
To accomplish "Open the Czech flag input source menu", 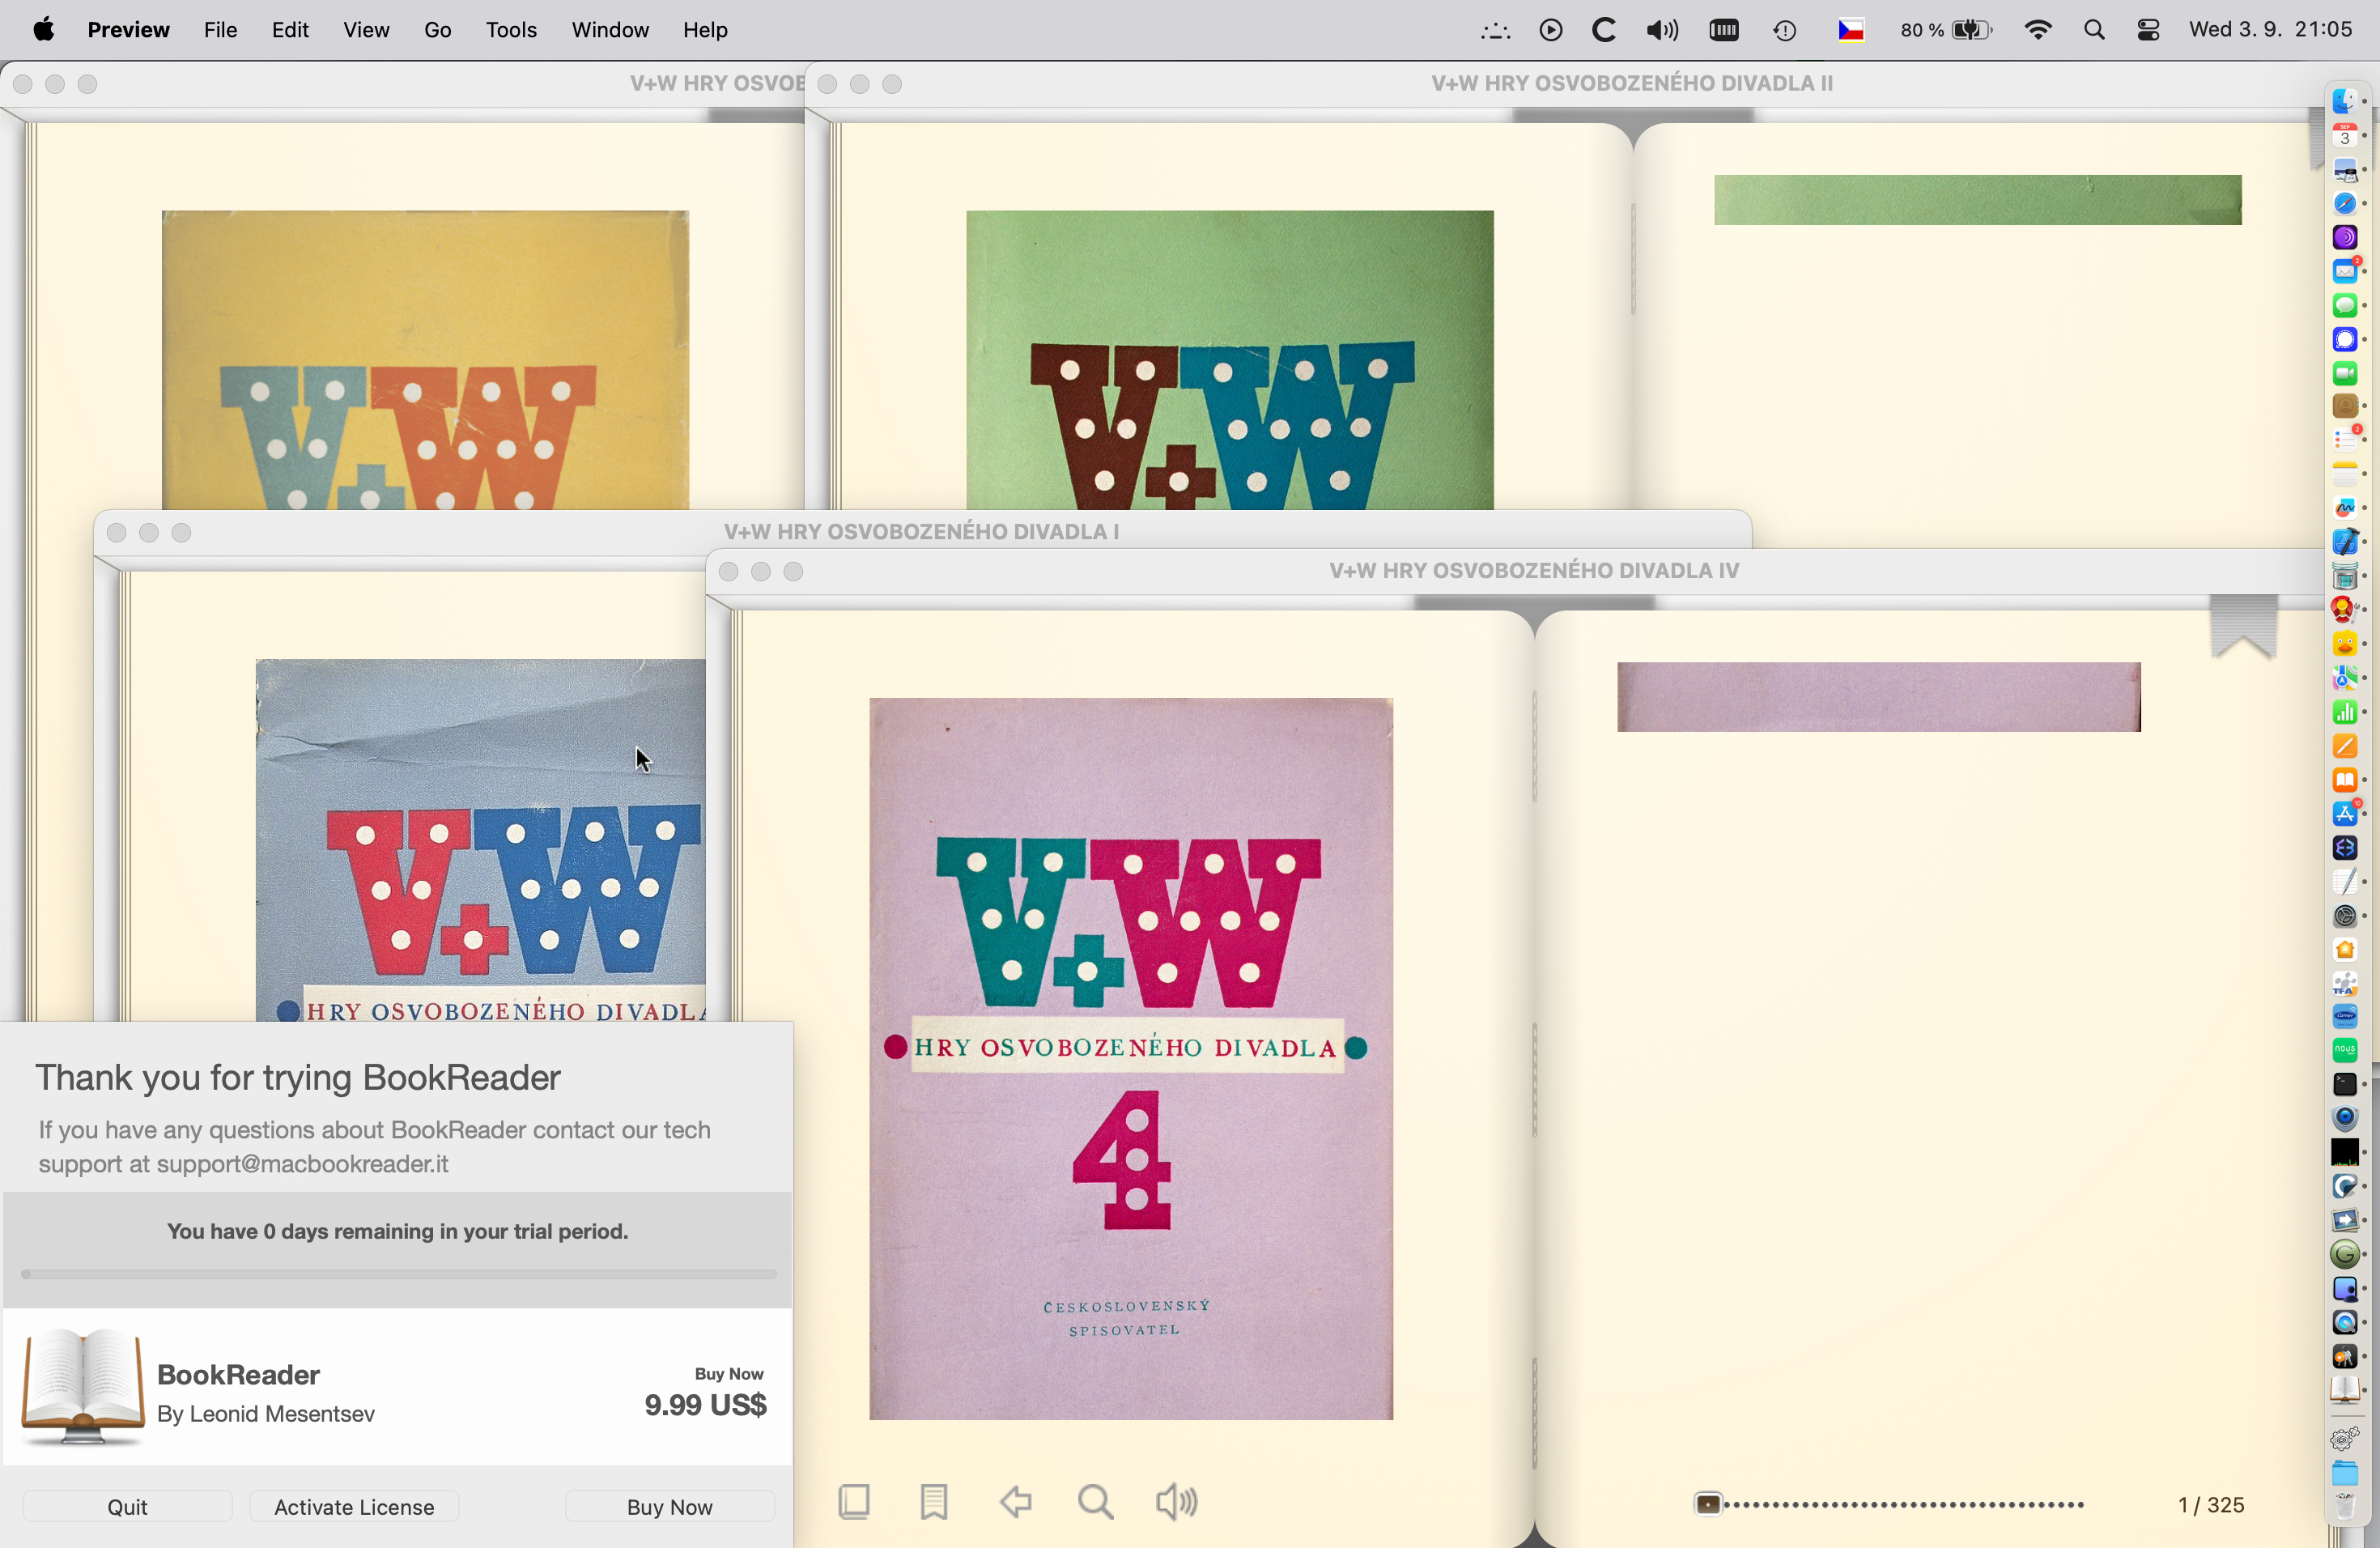I will pos(1851,30).
